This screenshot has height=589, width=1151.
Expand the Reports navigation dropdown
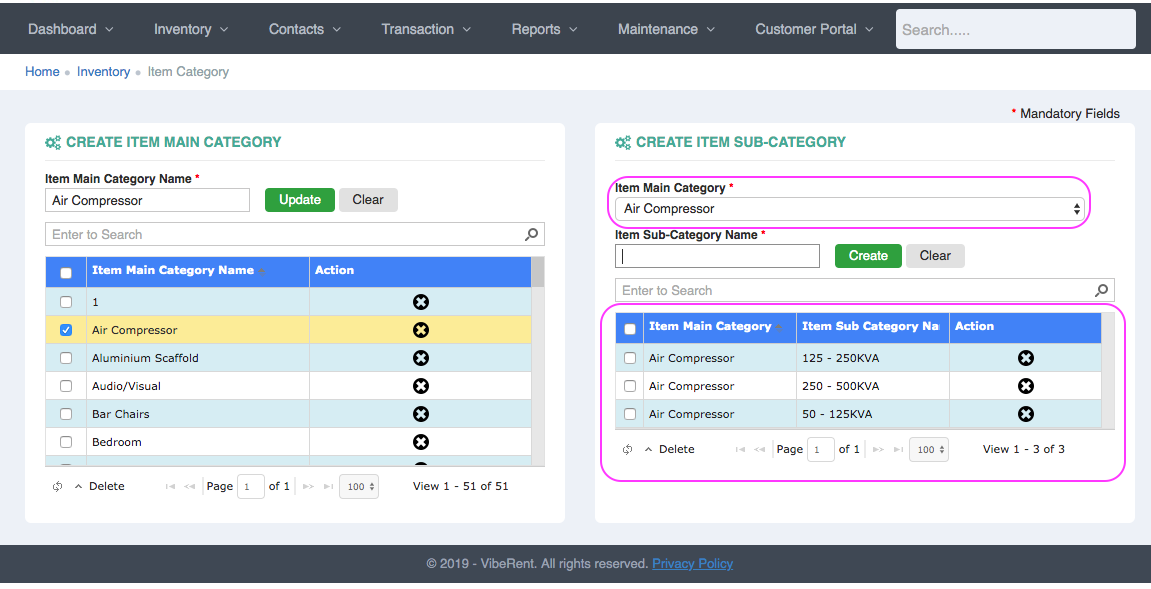[543, 29]
